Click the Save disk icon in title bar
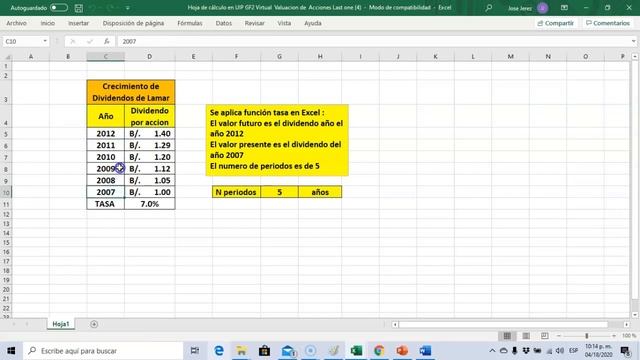Screen dimensions: 640x360 79,8
